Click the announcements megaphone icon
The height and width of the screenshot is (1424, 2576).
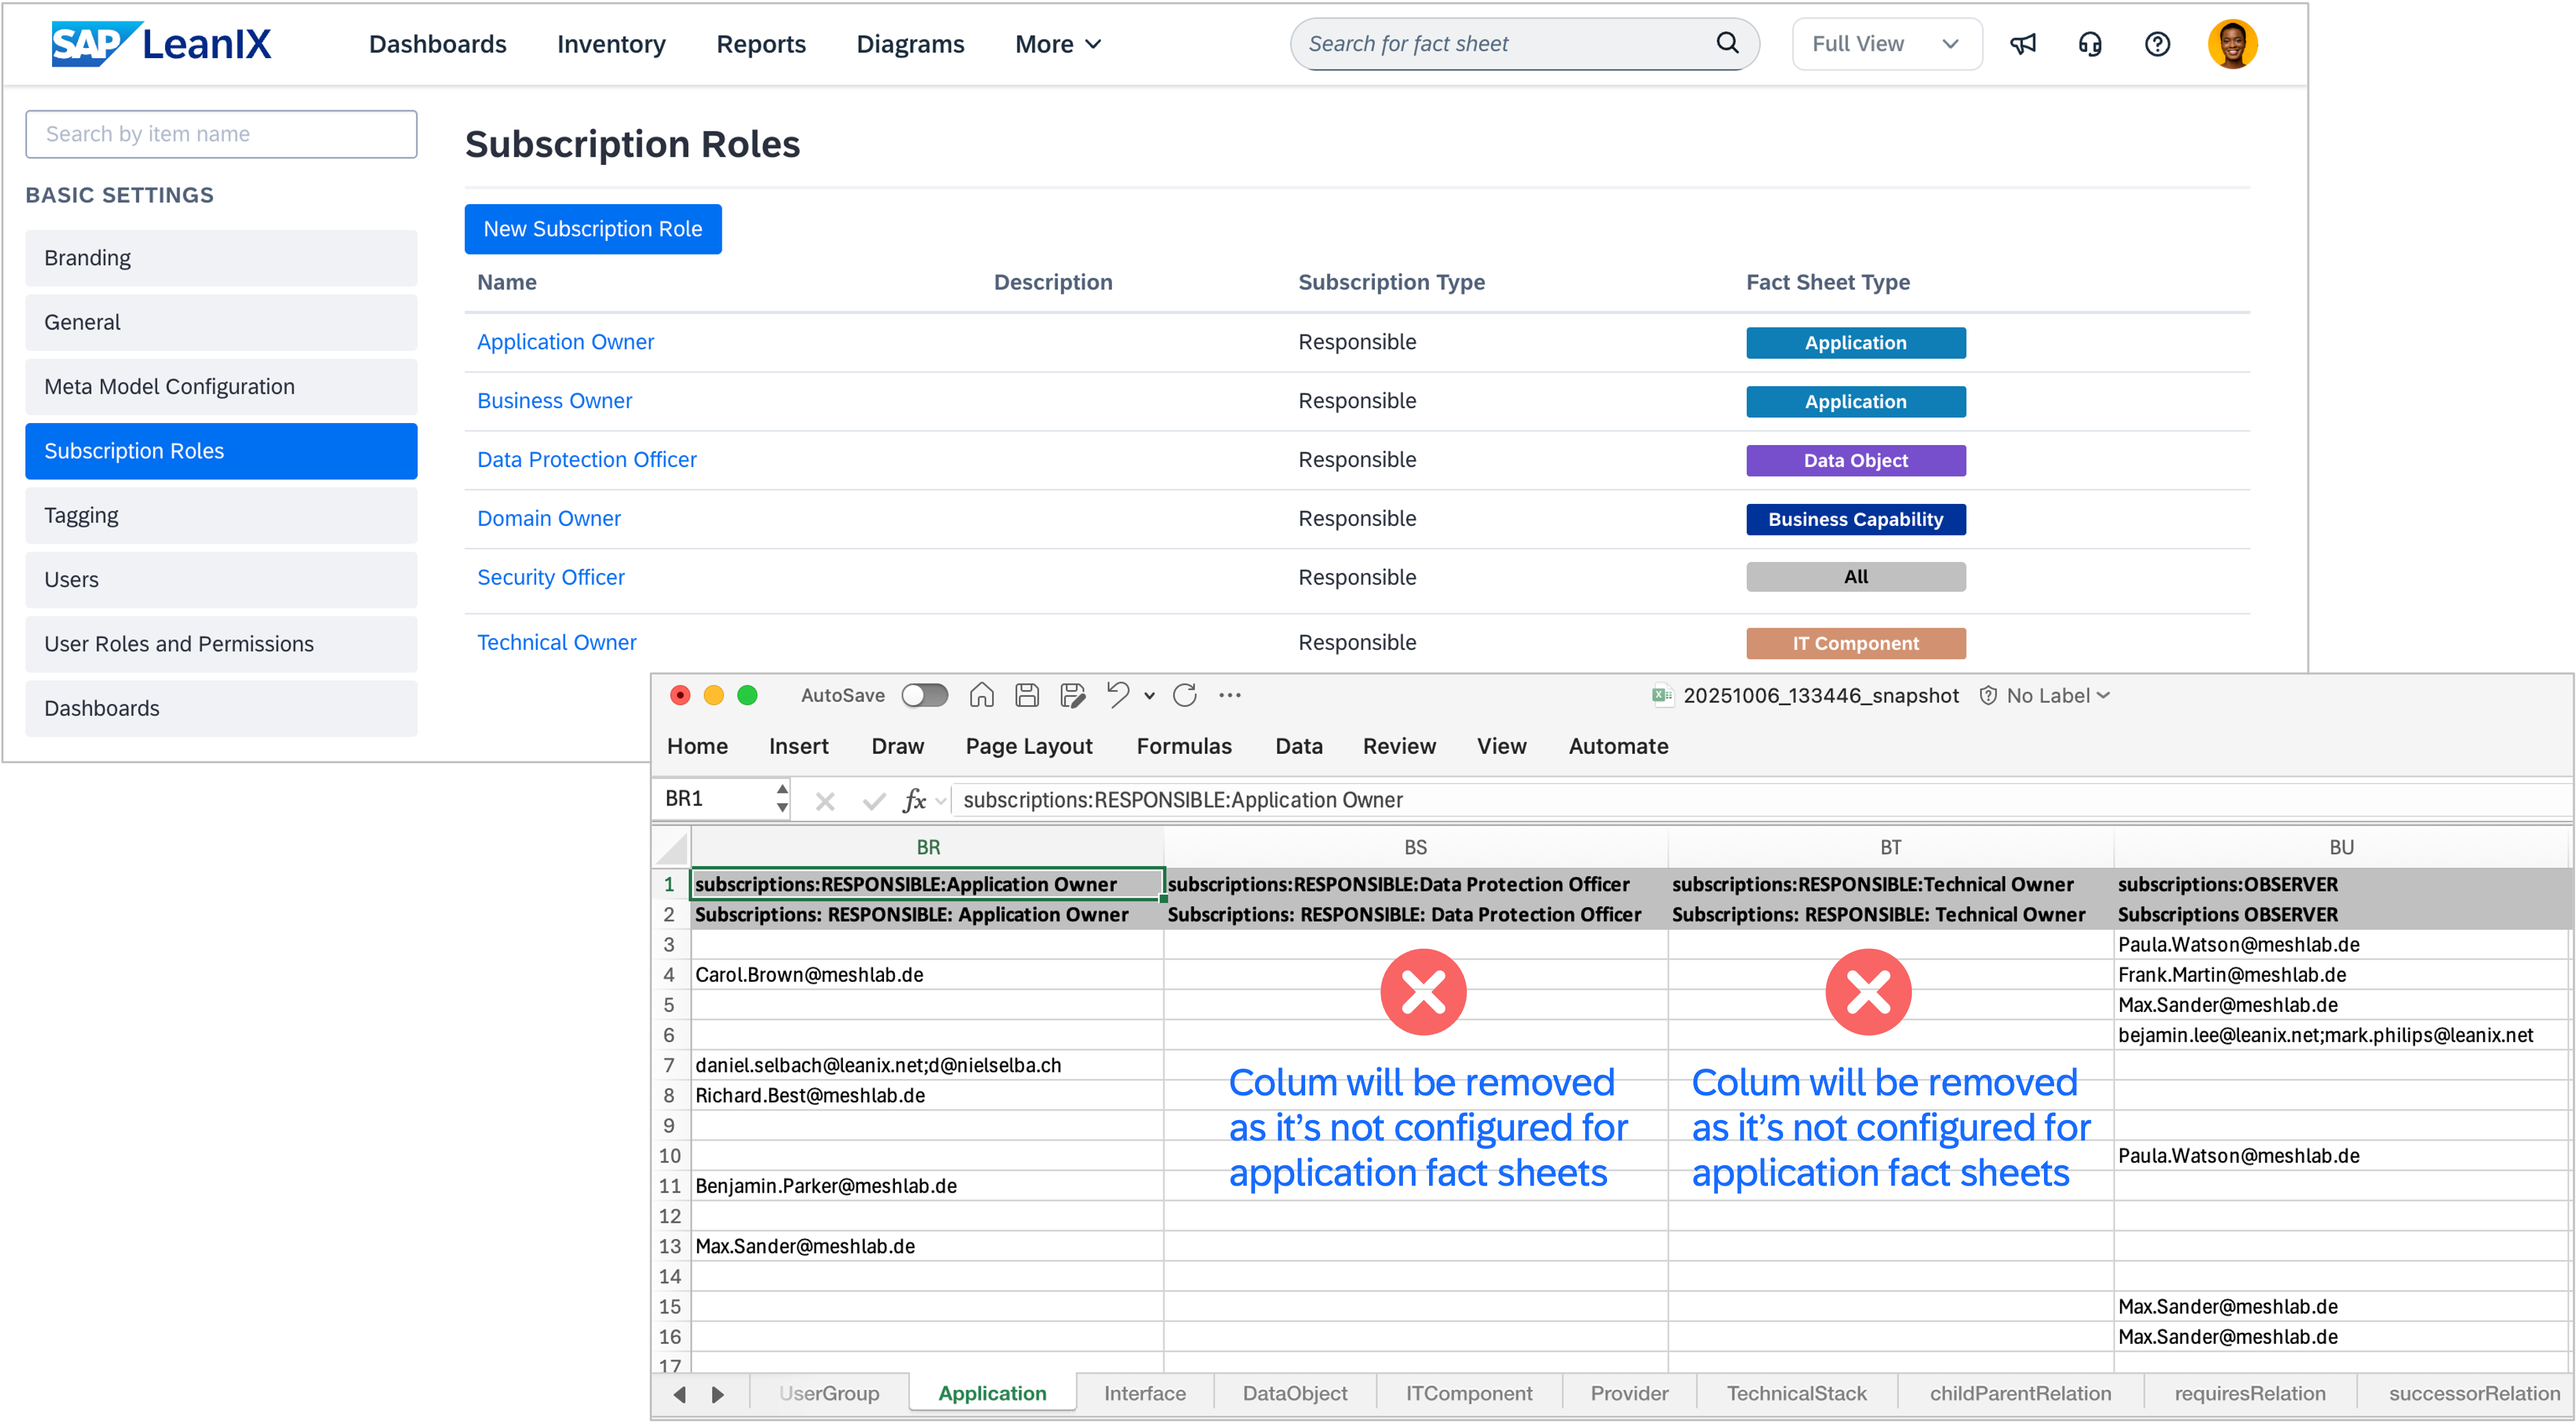click(2022, 44)
